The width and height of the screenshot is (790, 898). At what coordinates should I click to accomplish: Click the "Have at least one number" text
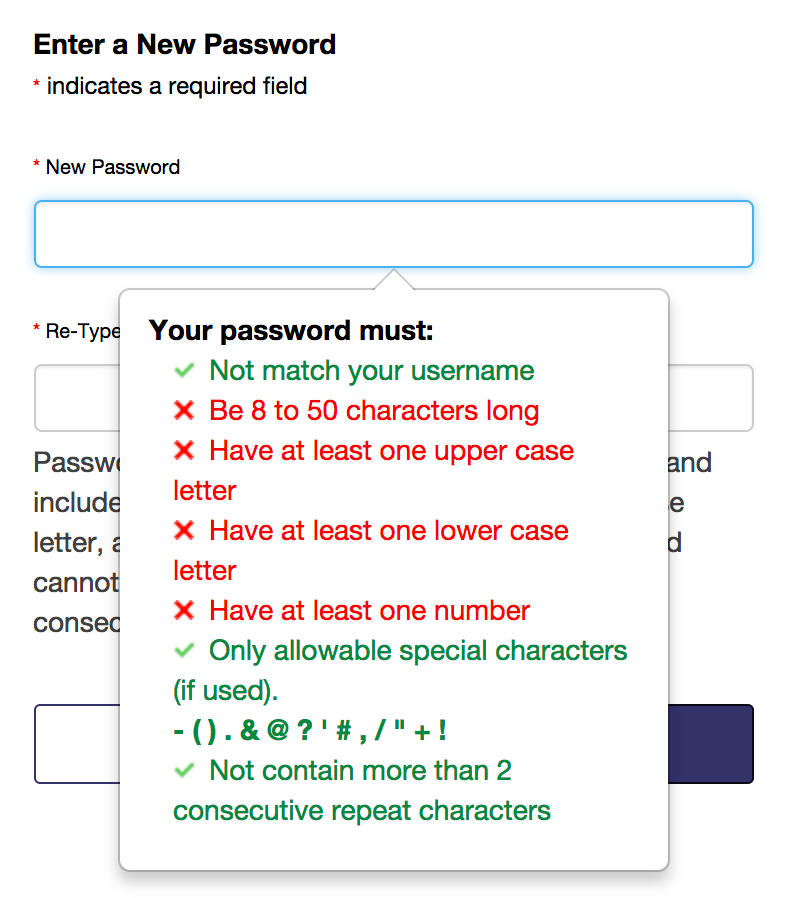[369, 611]
